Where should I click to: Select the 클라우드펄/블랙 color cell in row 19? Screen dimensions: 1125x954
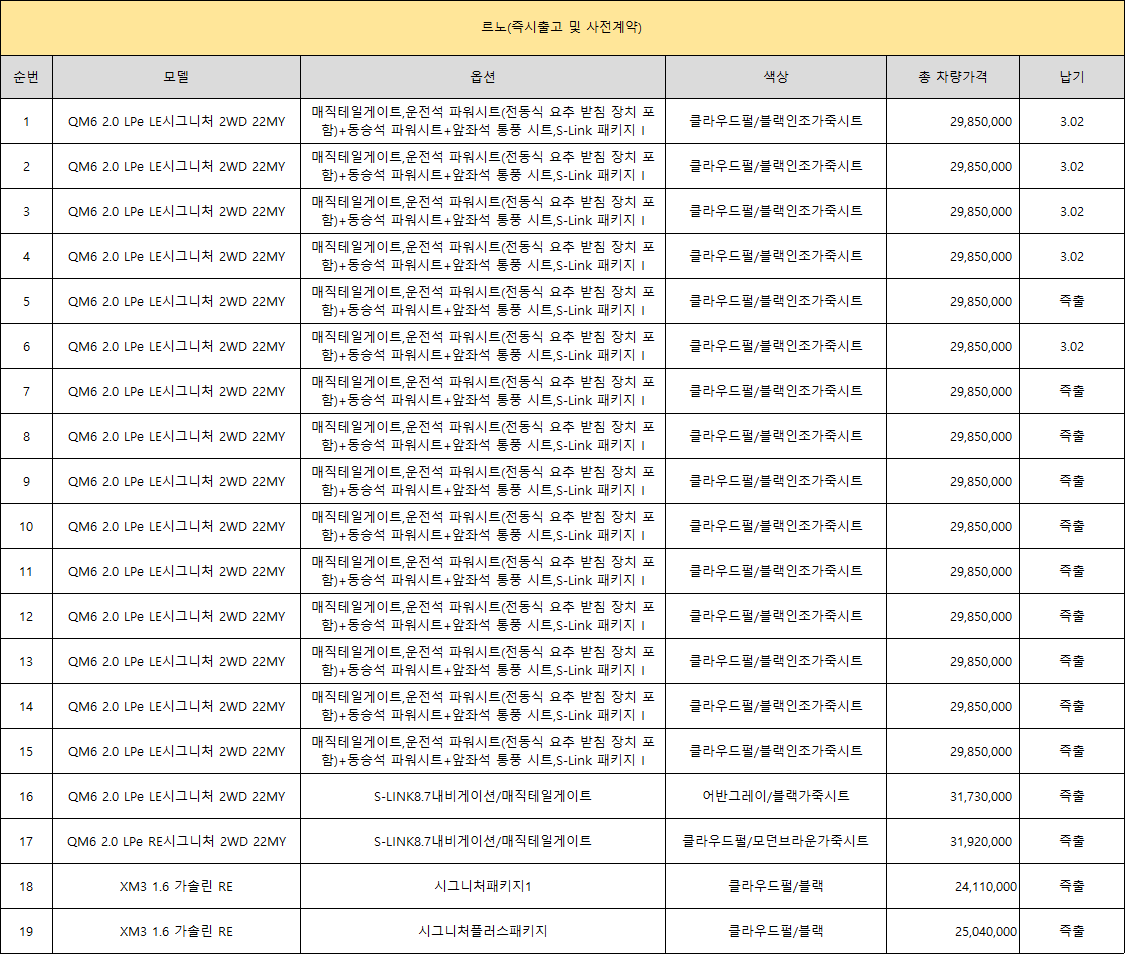[776, 931]
